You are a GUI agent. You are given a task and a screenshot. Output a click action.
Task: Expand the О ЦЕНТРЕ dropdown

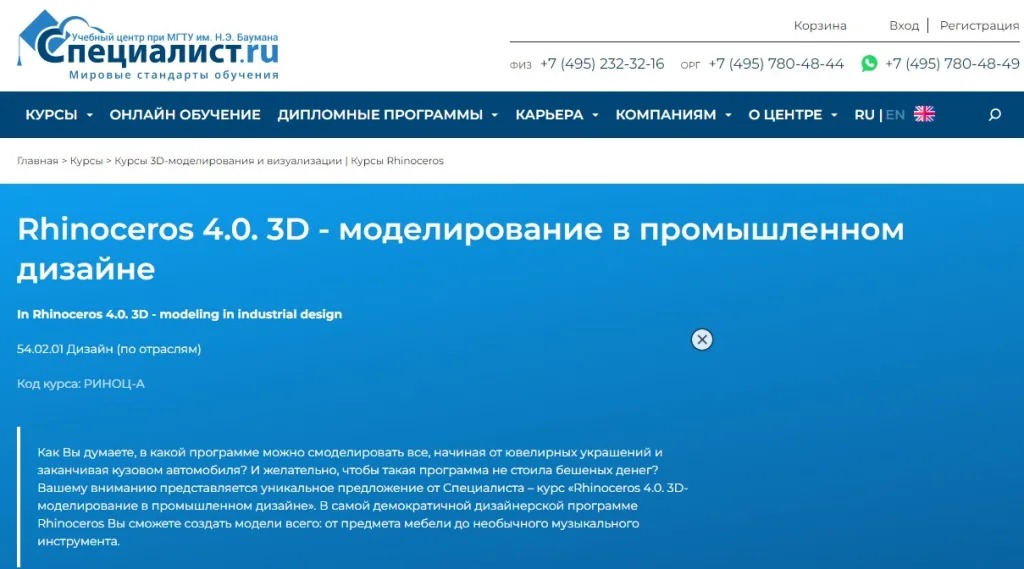point(792,115)
